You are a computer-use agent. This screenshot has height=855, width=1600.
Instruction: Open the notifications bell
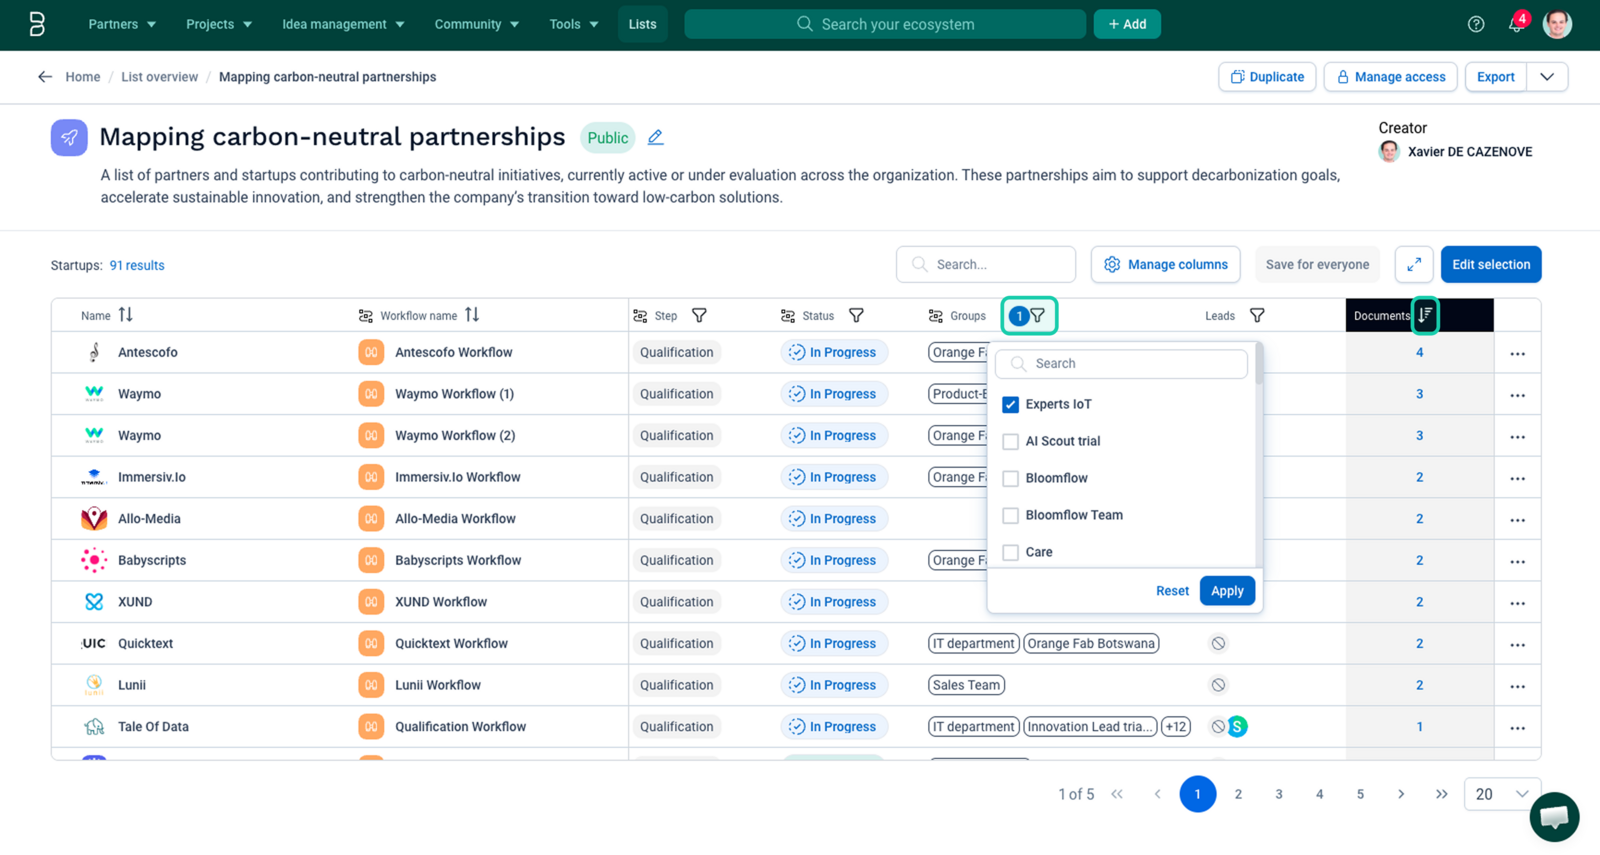coord(1517,24)
